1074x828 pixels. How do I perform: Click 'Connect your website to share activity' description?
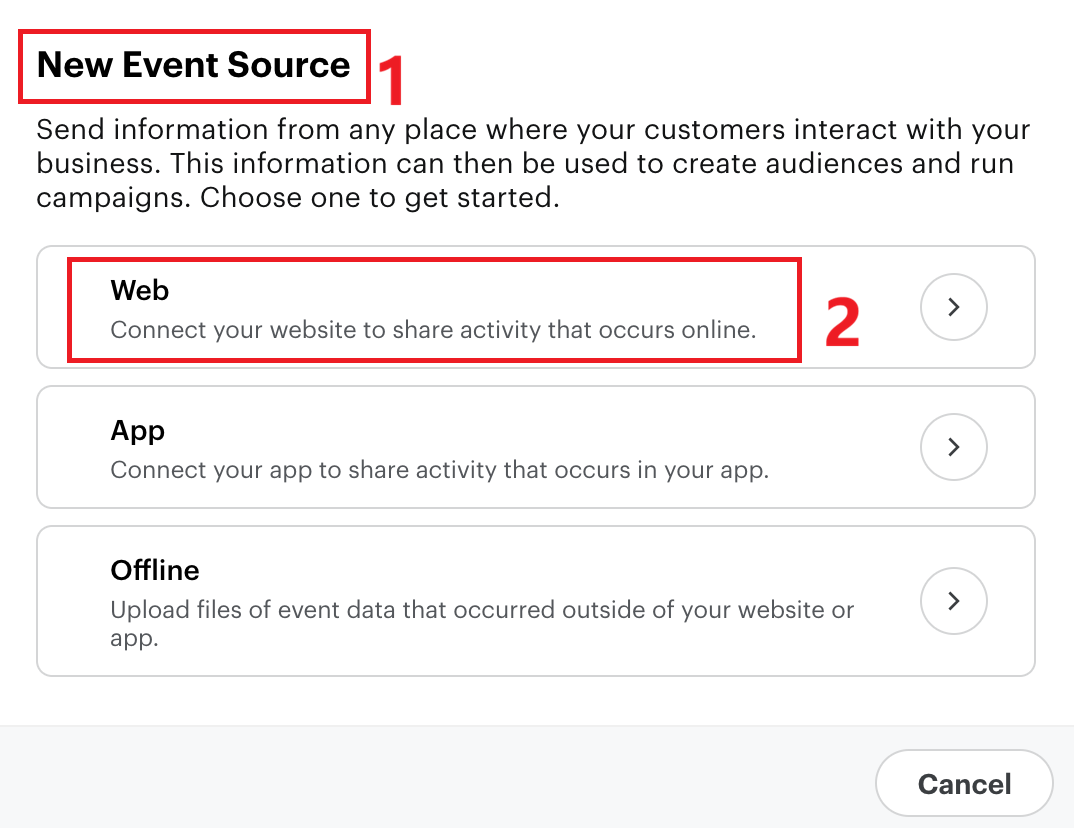(x=433, y=330)
